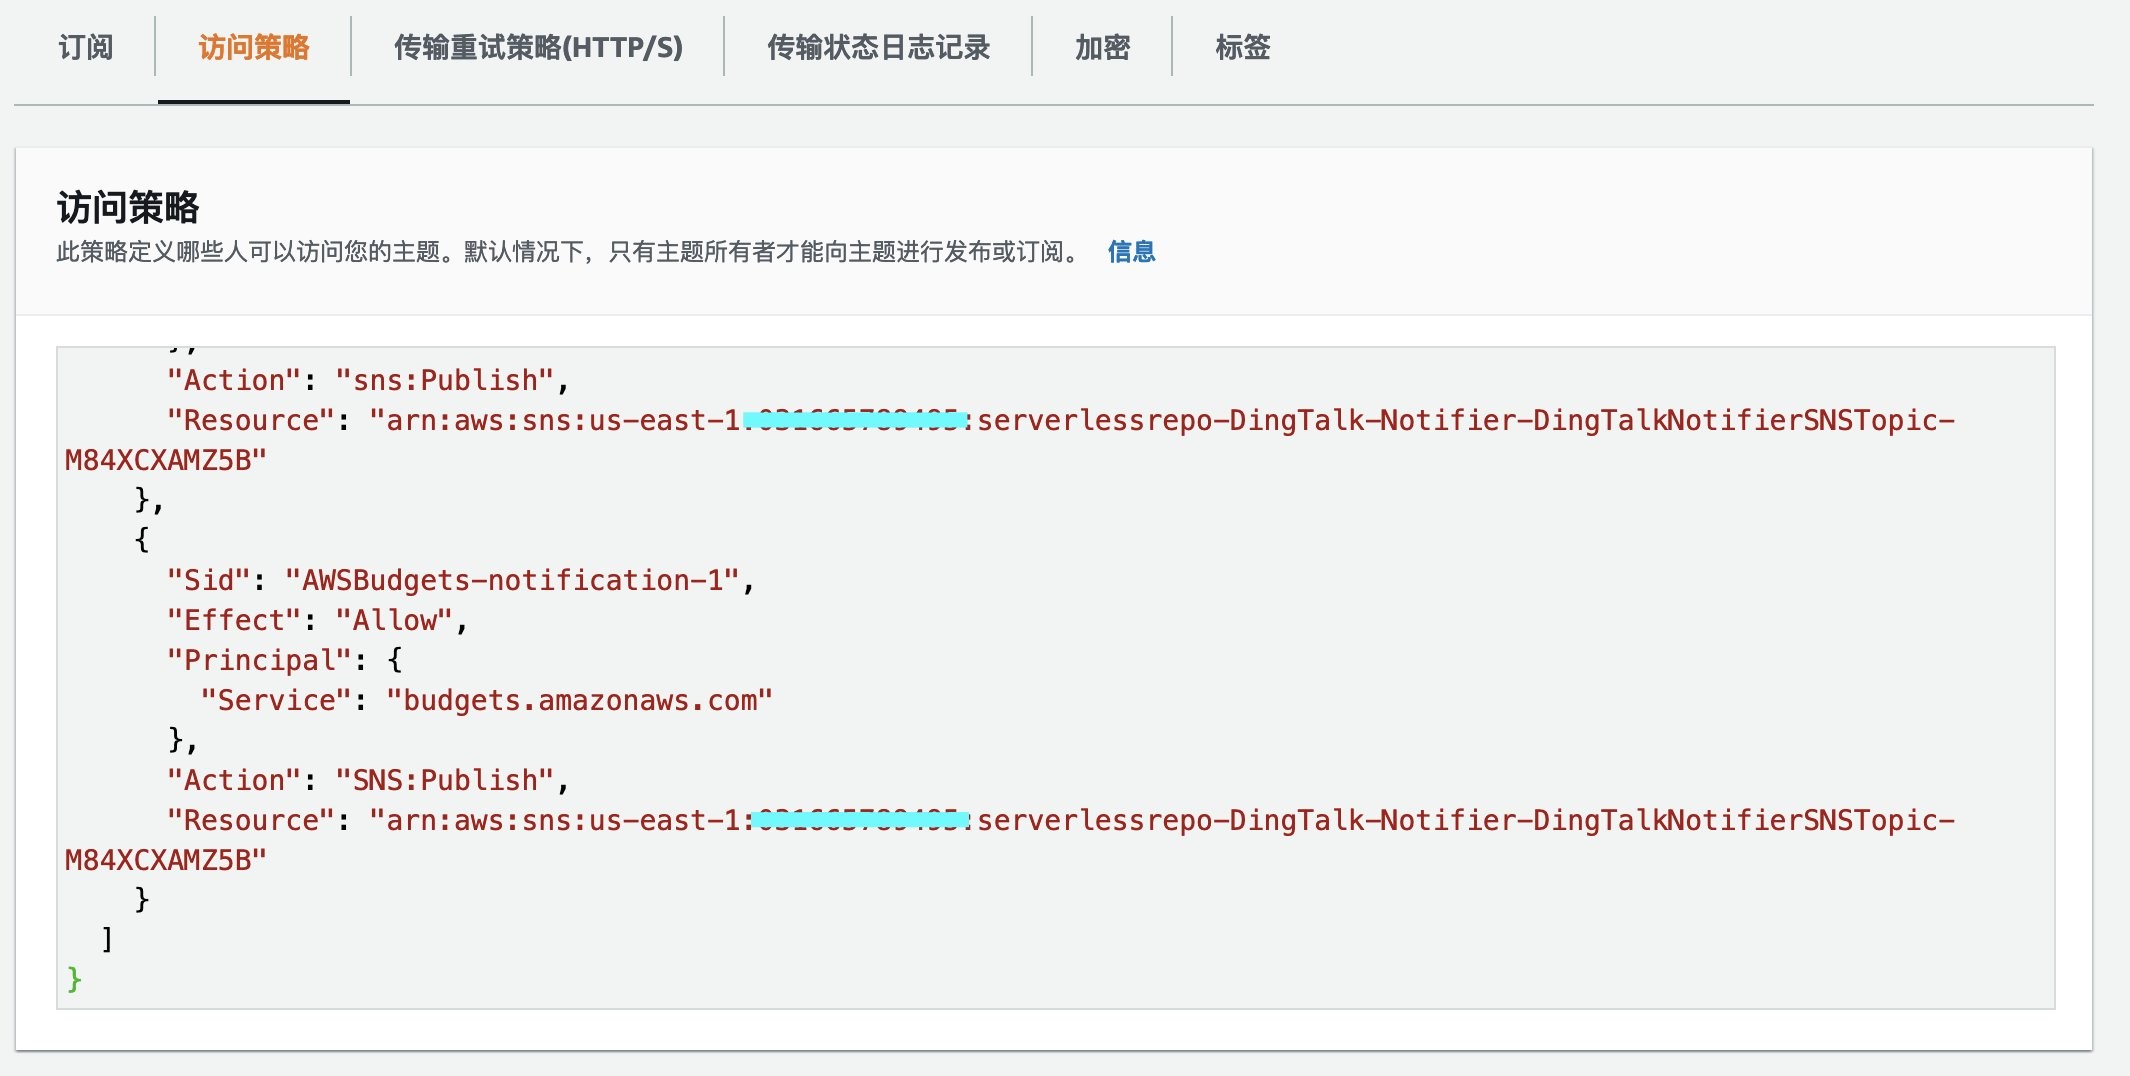Switch to the 订阅 tab
The width and height of the screenshot is (2130, 1076).
click(85, 47)
